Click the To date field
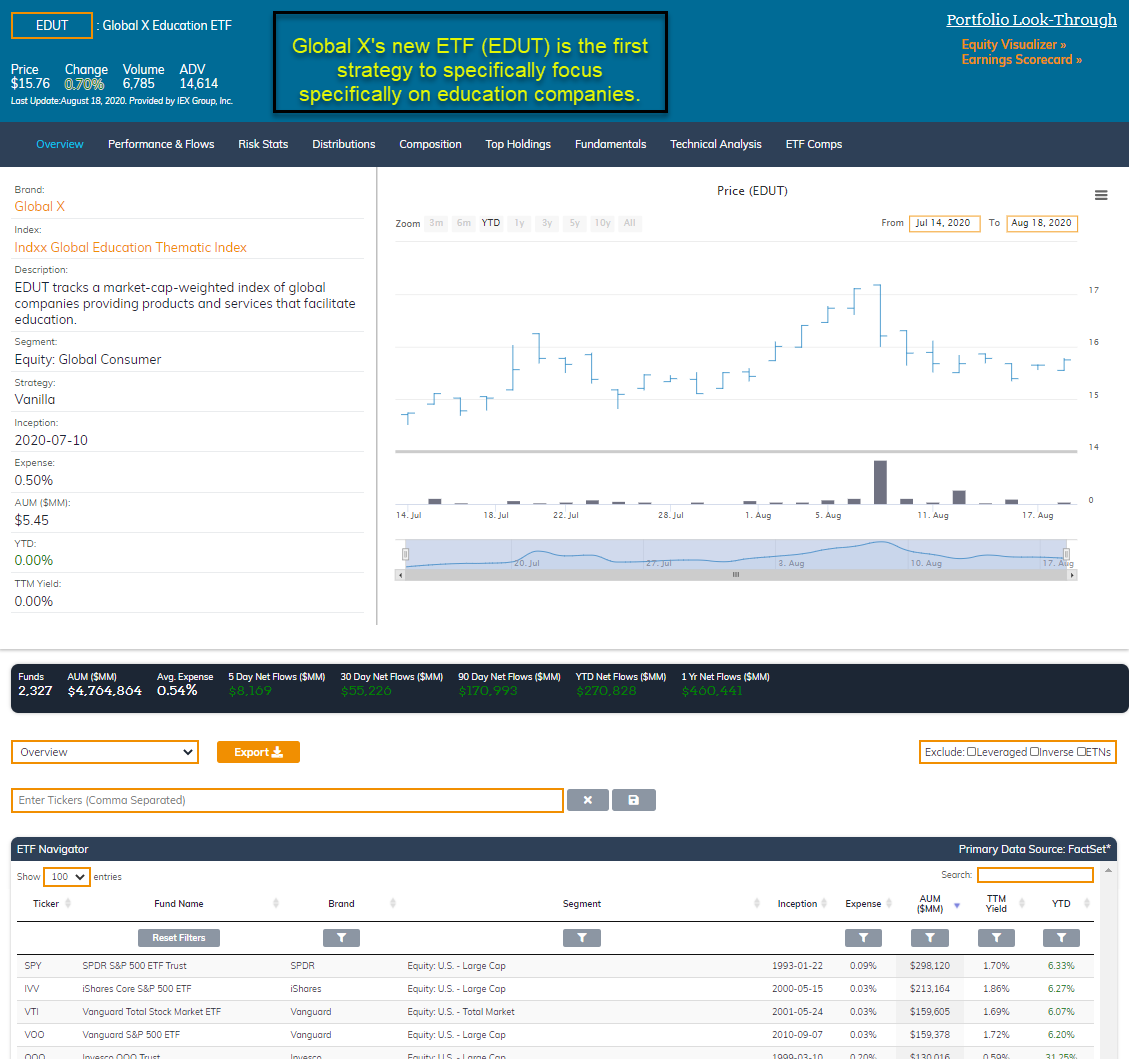Viewport: 1129px width, 1059px height. (x=1042, y=223)
